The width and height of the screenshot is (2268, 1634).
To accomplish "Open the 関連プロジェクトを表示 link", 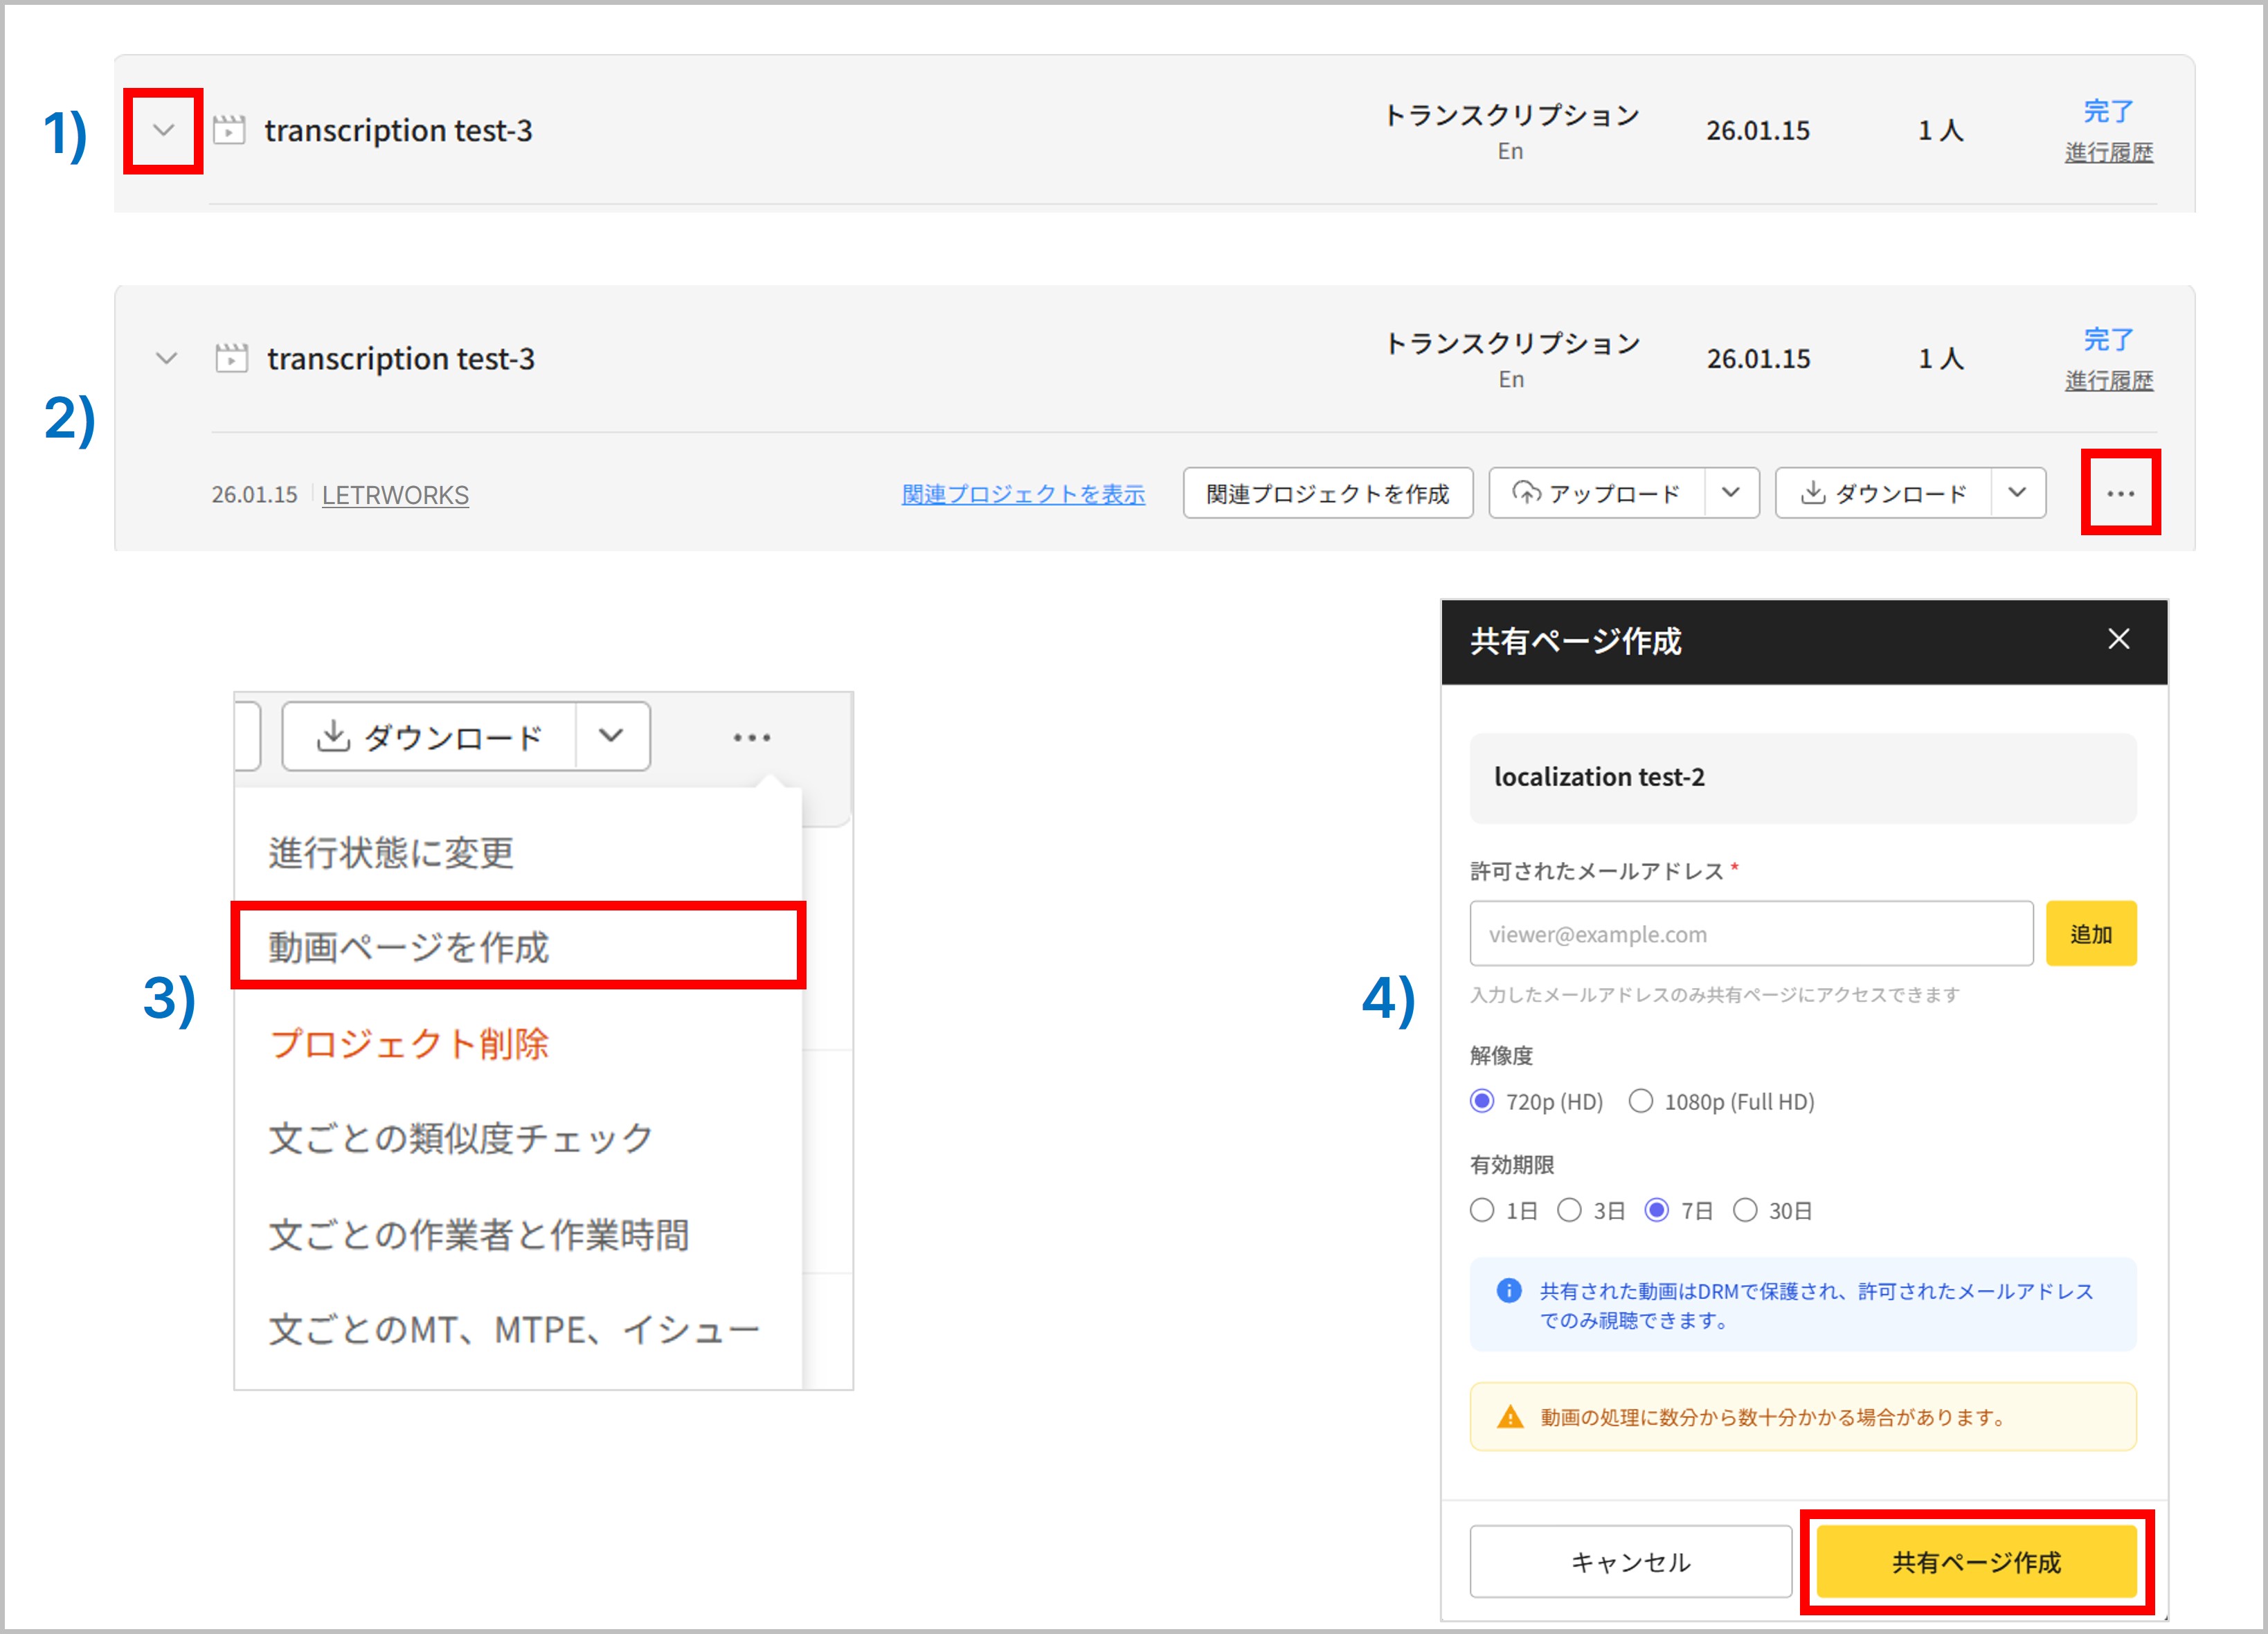I will (1023, 495).
